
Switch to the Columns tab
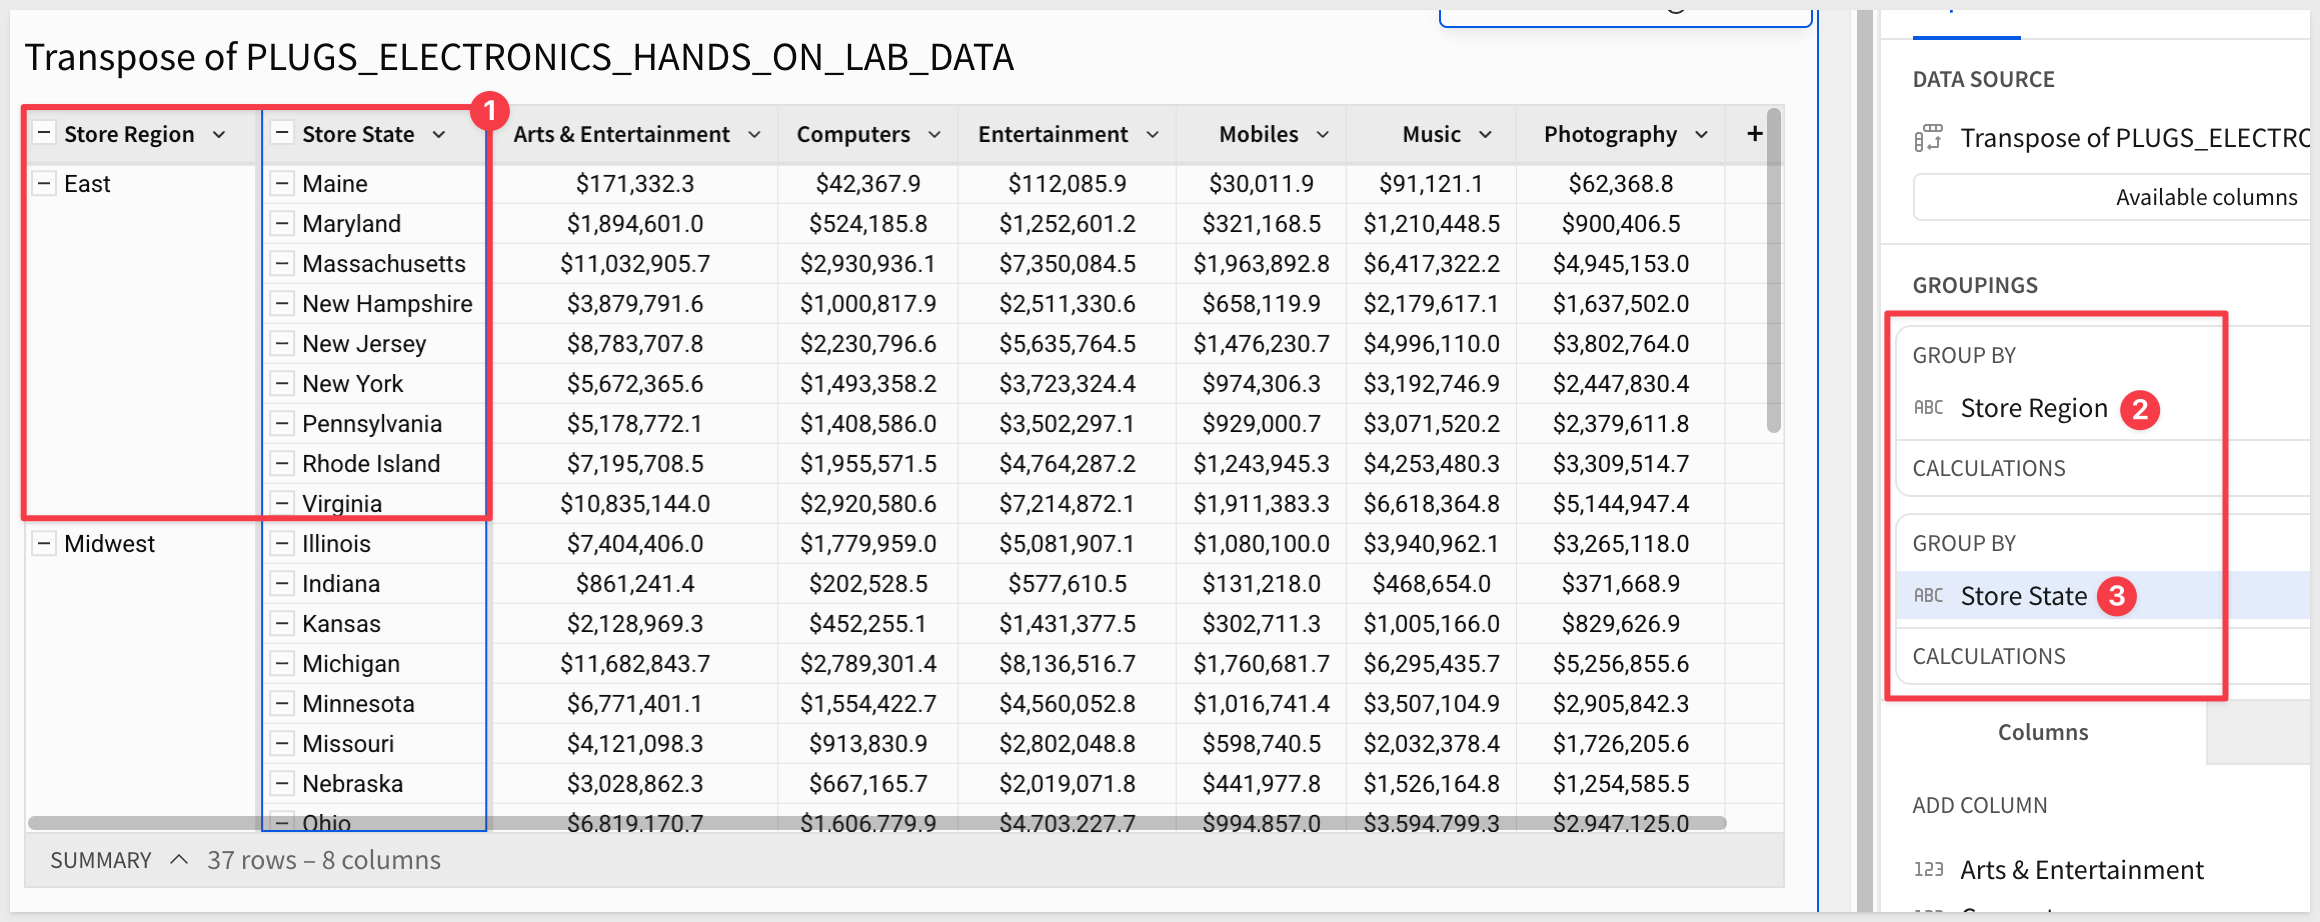click(x=2042, y=732)
